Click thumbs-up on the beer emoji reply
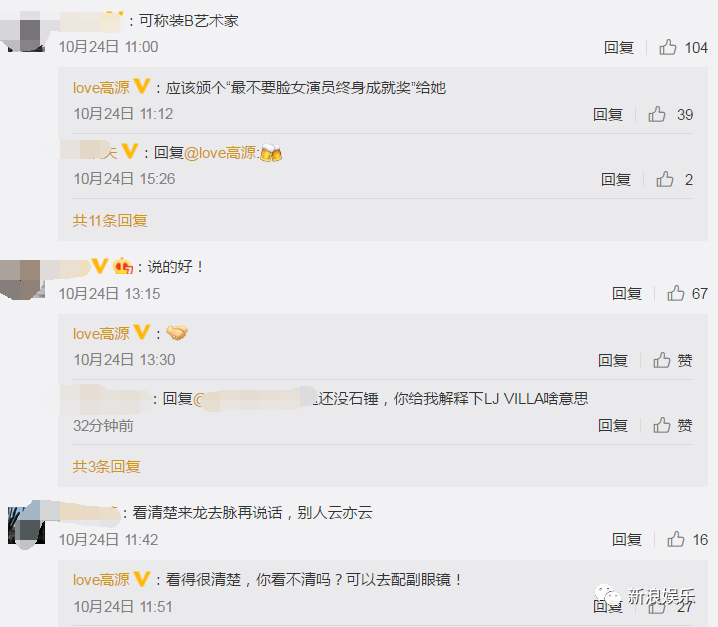 click(664, 179)
